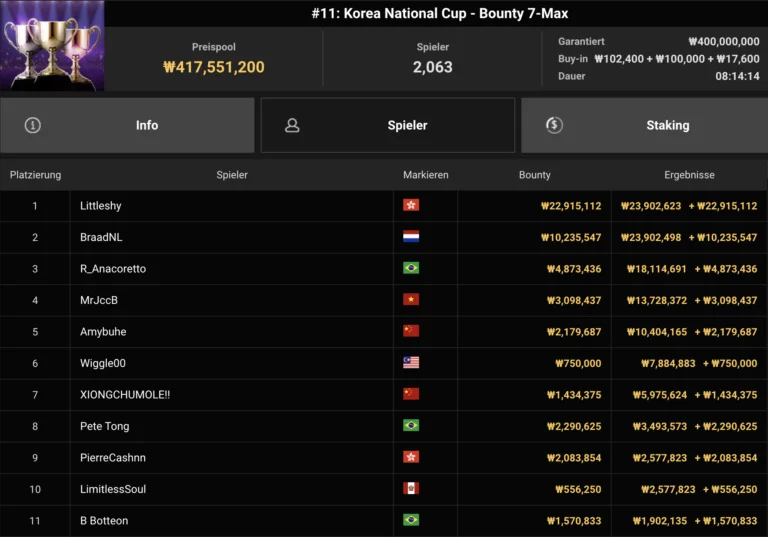Click the player count 2,063

[432, 67]
